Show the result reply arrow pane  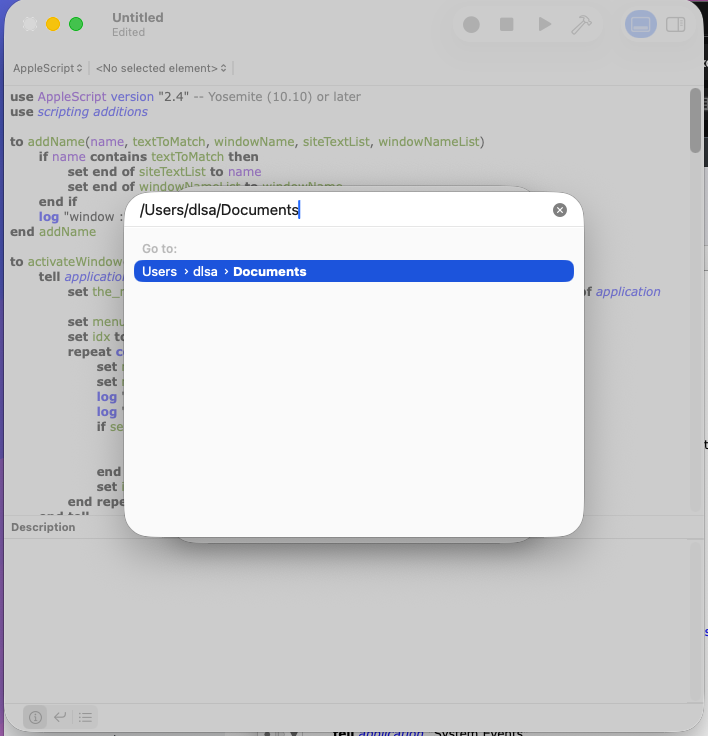tap(60, 716)
